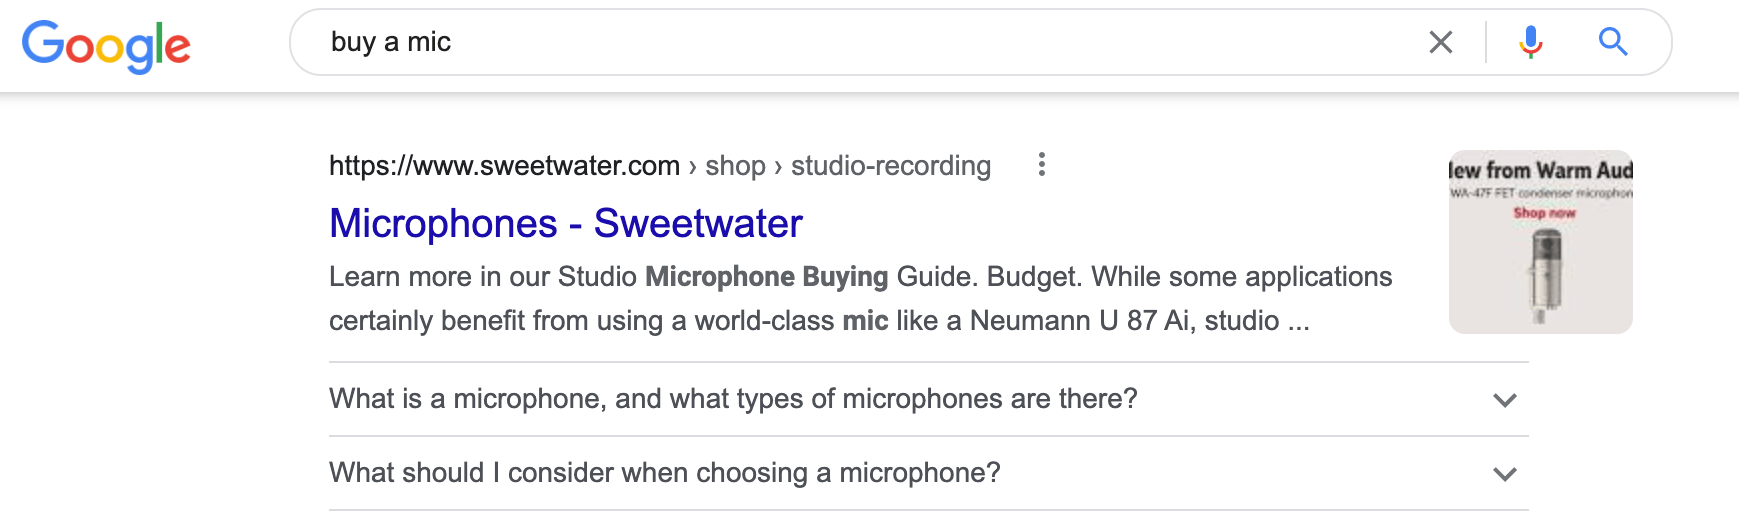Select the "studio-recording" breadcrumb segment
This screenshot has width=1739, height=530.
(x=891, y=165)
